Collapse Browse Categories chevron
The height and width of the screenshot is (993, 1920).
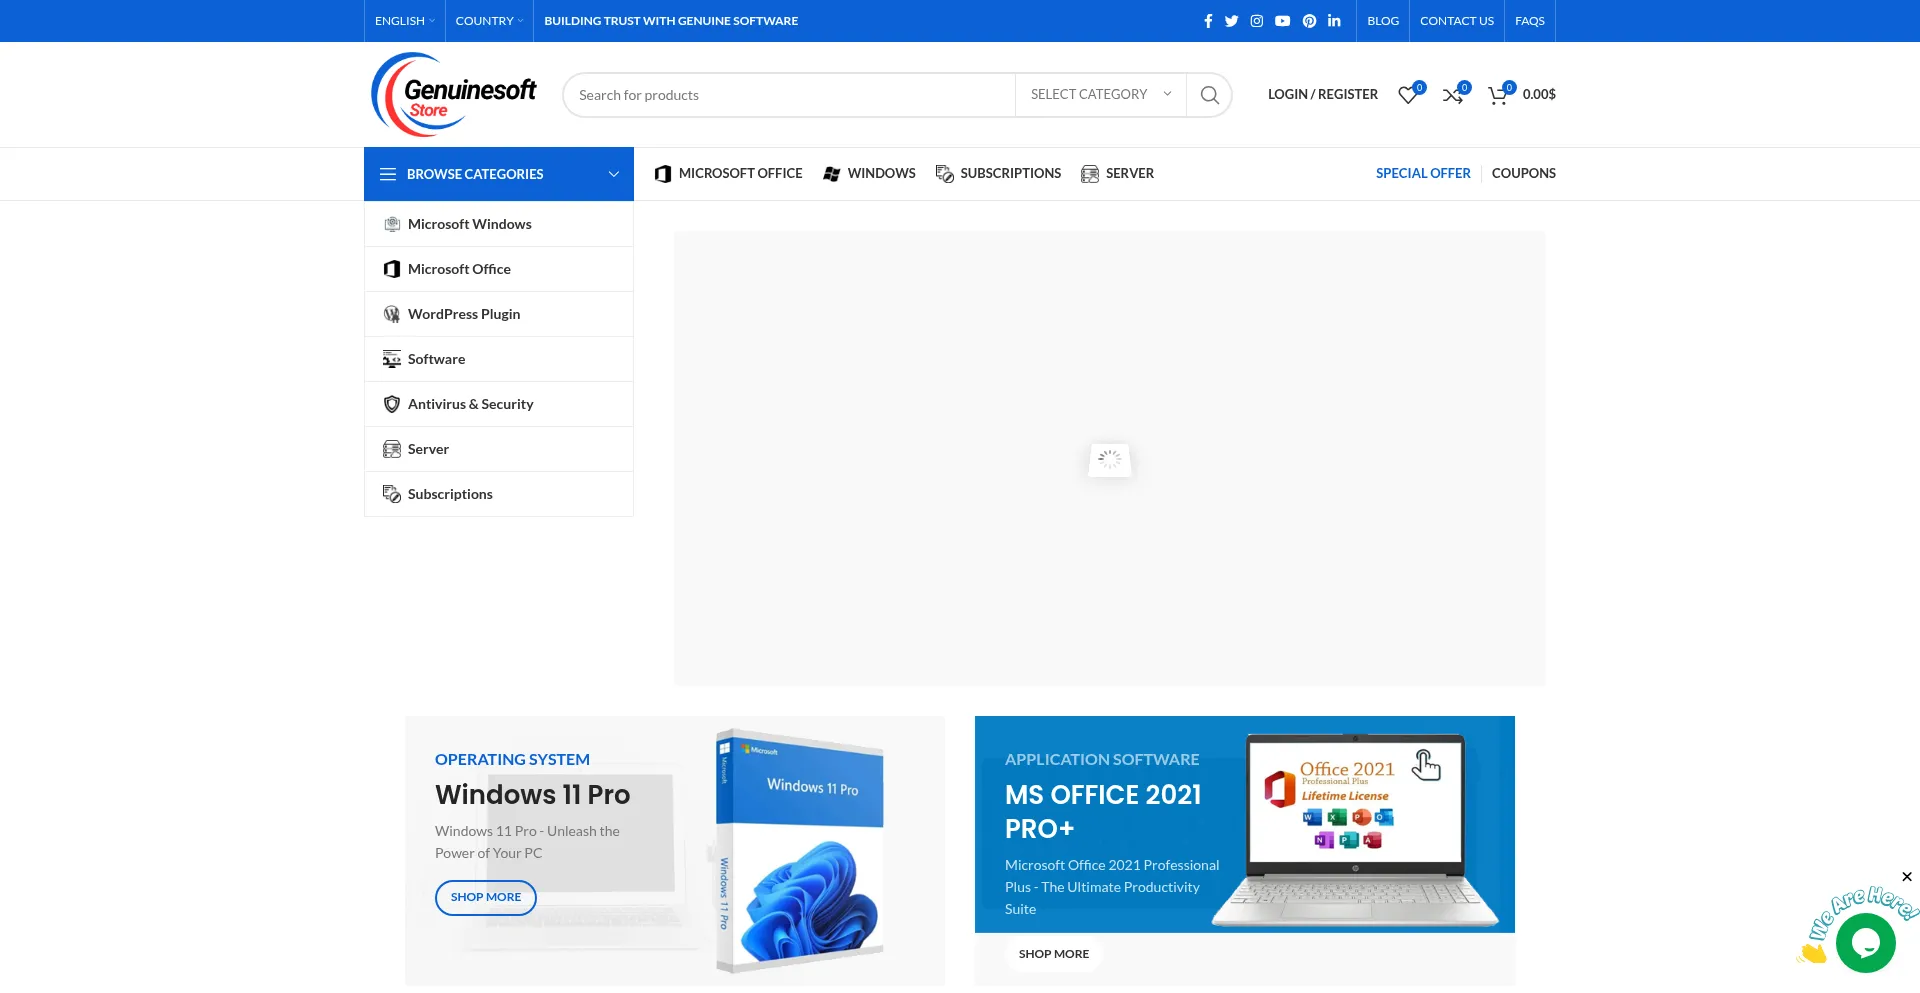coord(613,174)
